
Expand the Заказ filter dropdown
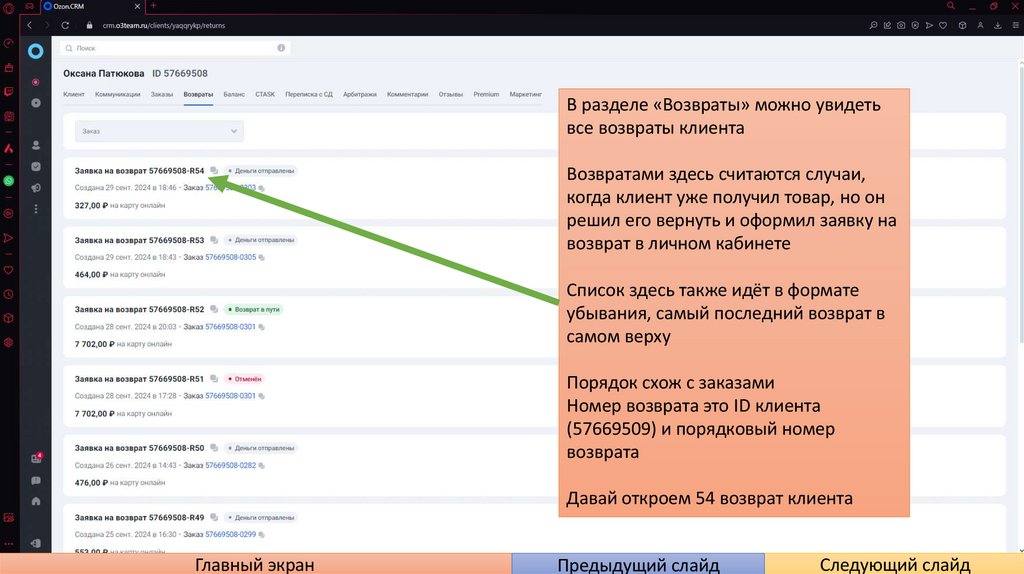(x=159, y=131)
